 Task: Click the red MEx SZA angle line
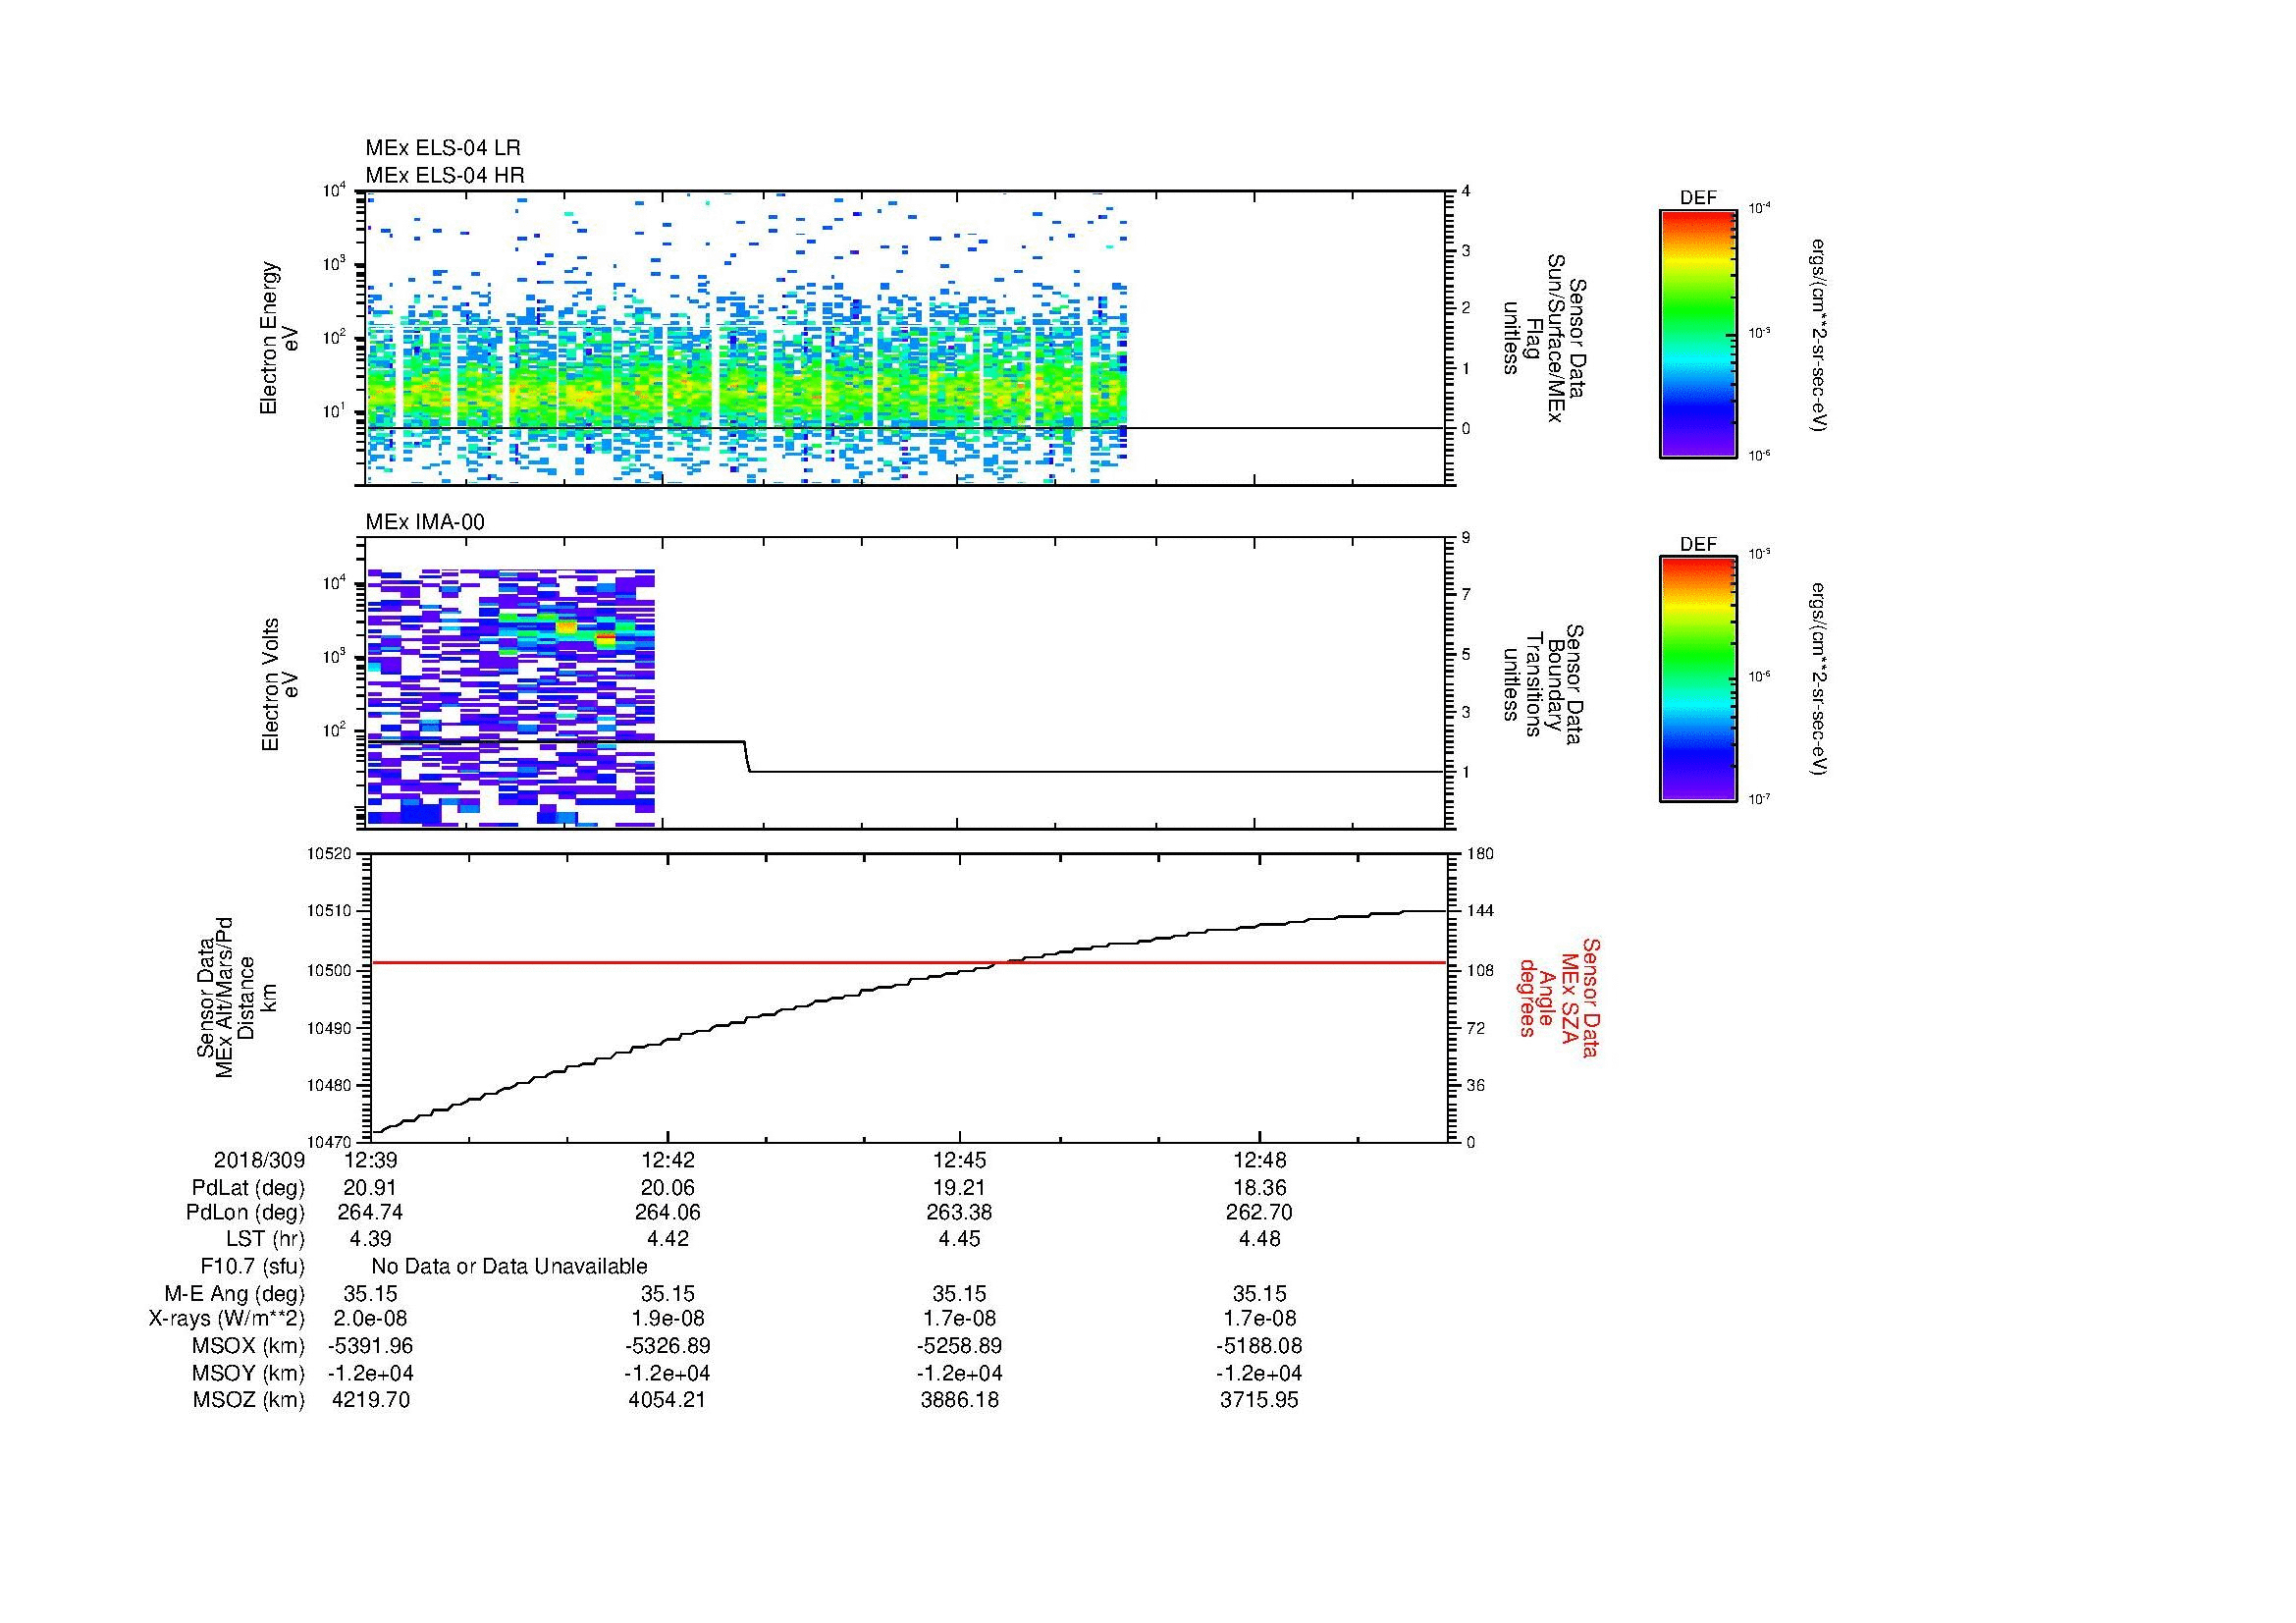(908, 962)
